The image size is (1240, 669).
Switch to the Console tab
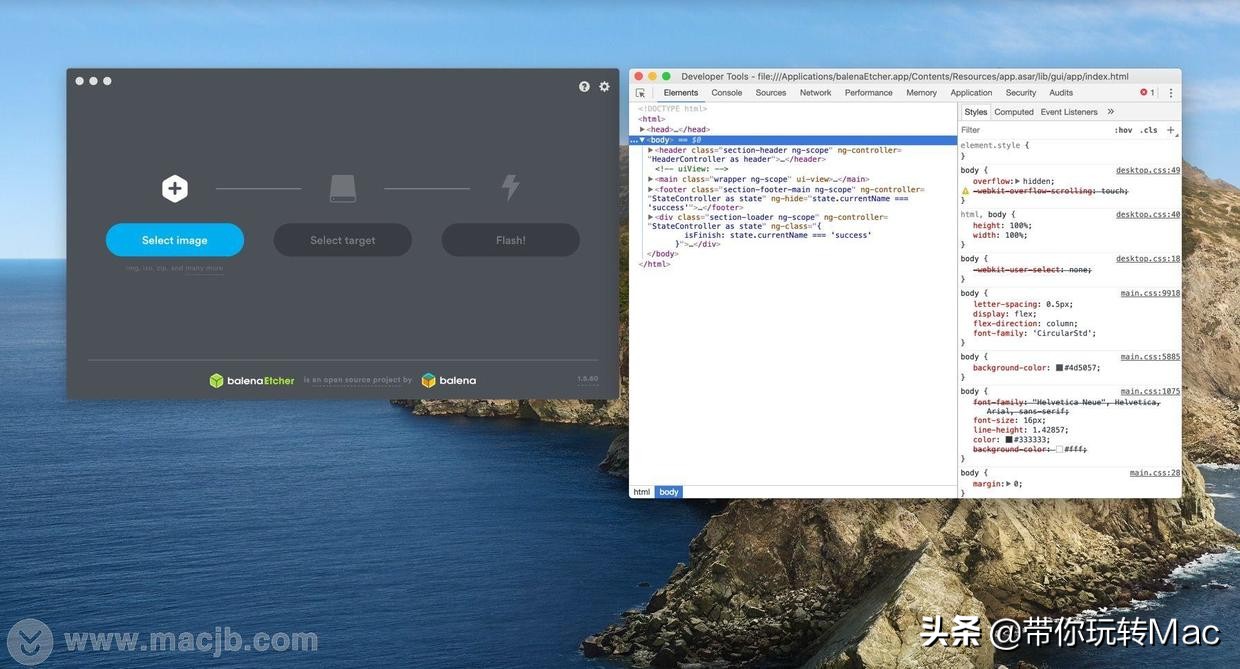coord(727,93)
